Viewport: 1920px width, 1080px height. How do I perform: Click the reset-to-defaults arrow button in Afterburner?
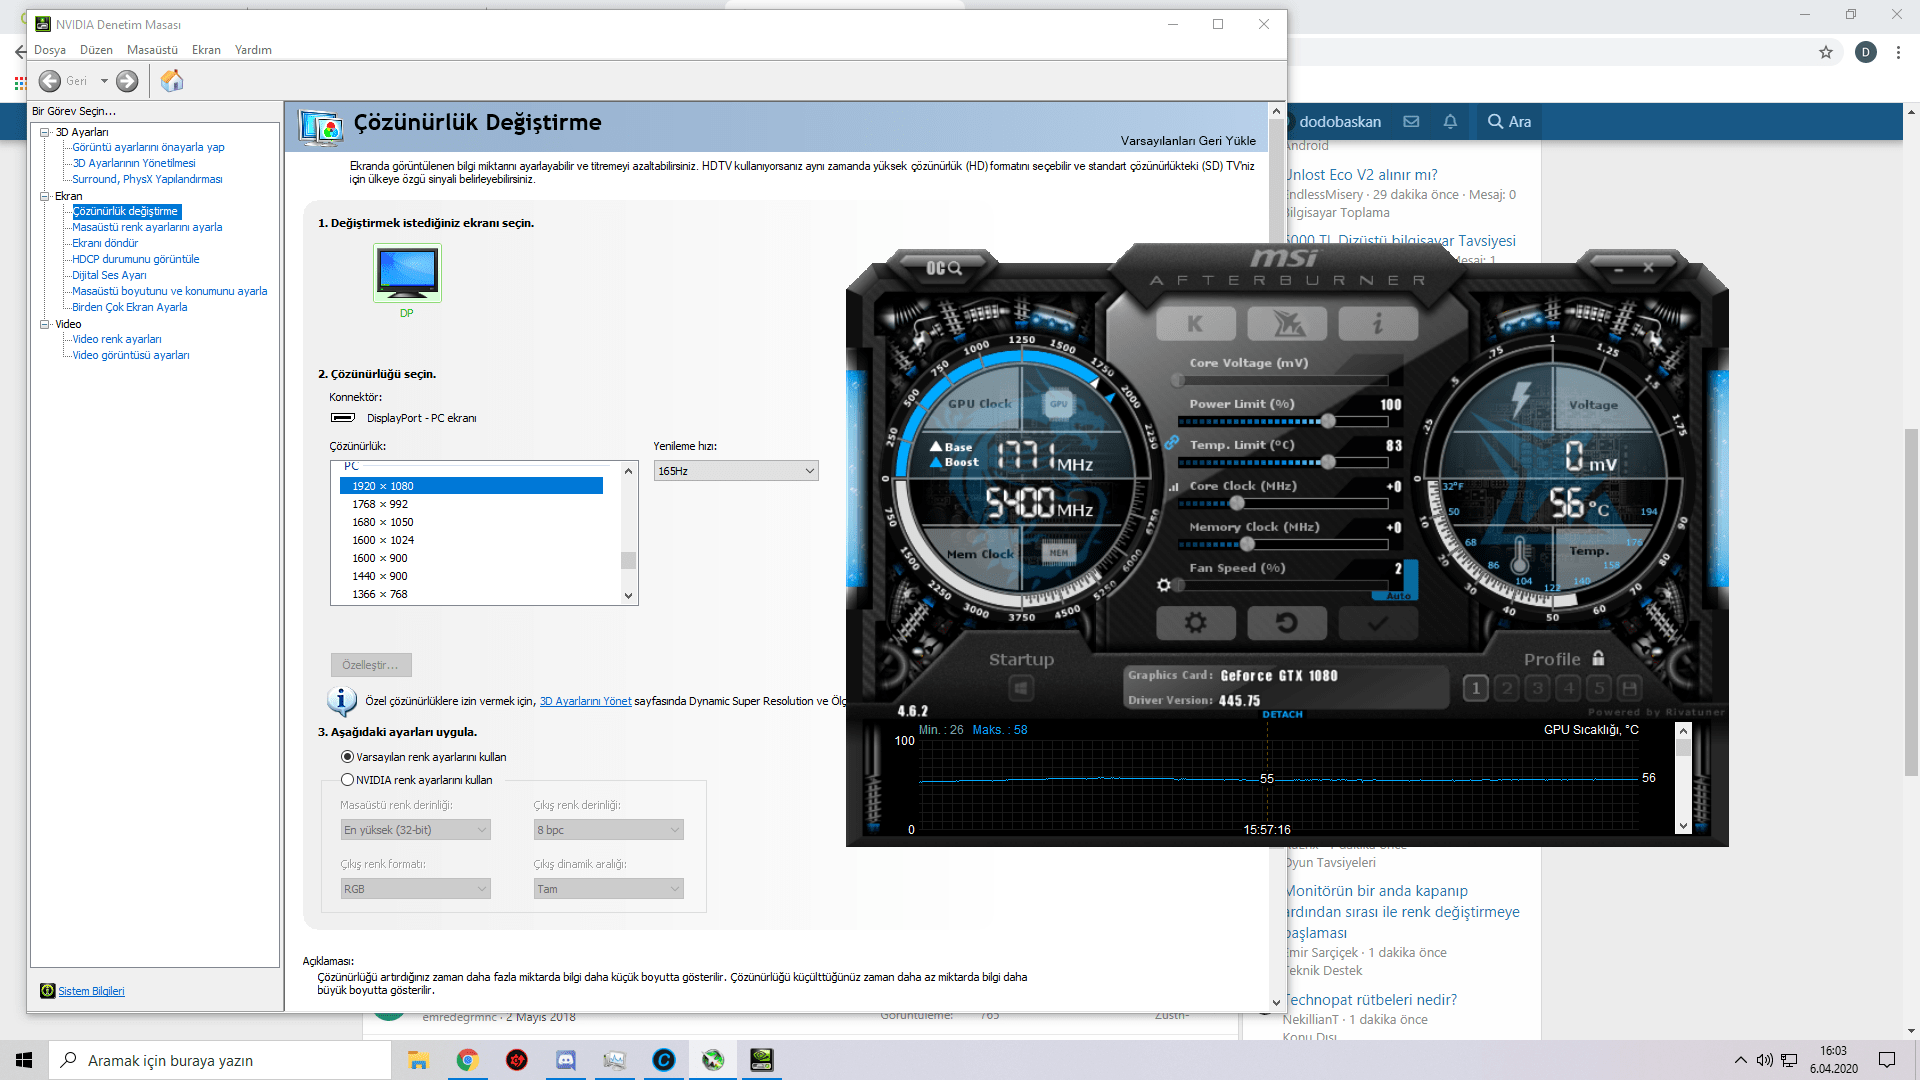coord(1286,623)
